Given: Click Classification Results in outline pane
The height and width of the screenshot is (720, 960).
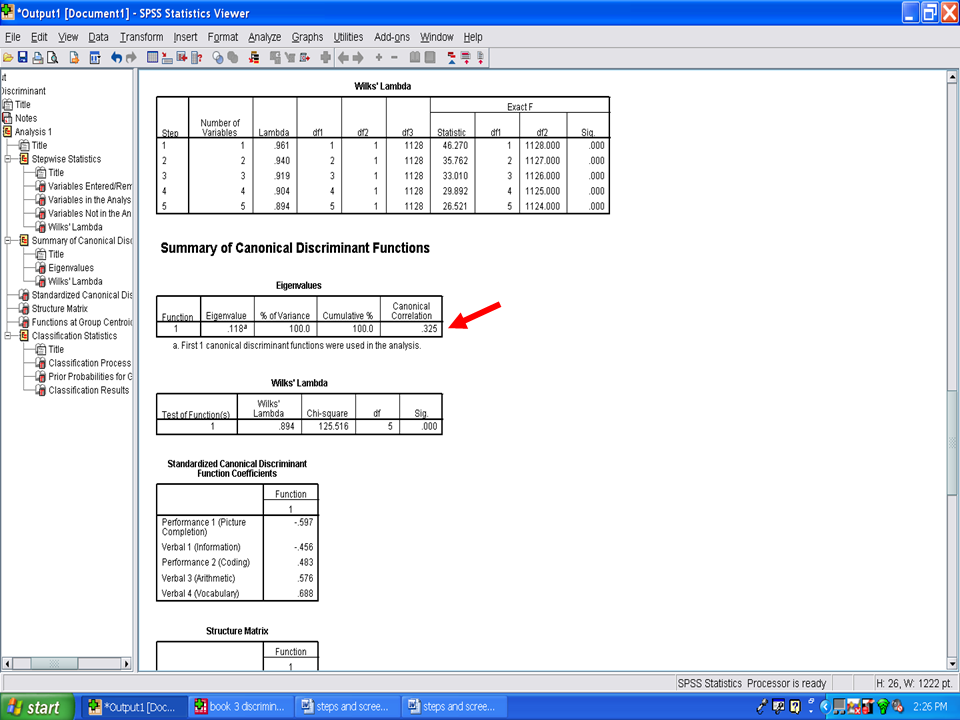Looking at the screenshot, I should [88, 390].
